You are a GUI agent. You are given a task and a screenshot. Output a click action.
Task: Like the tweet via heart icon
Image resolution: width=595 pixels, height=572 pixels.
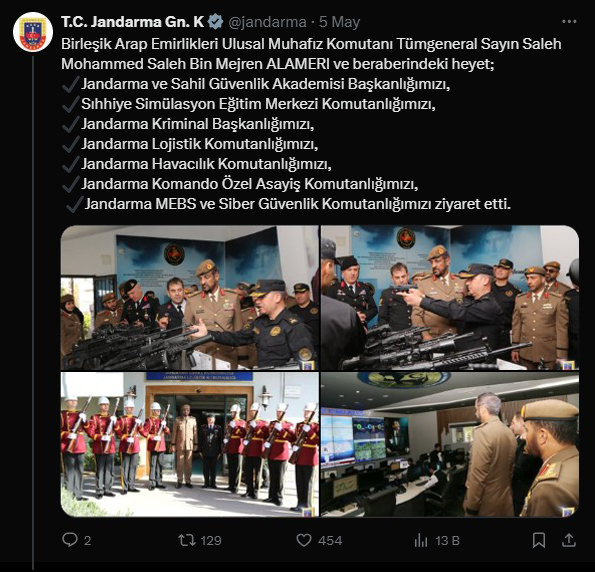click(304, 540)
